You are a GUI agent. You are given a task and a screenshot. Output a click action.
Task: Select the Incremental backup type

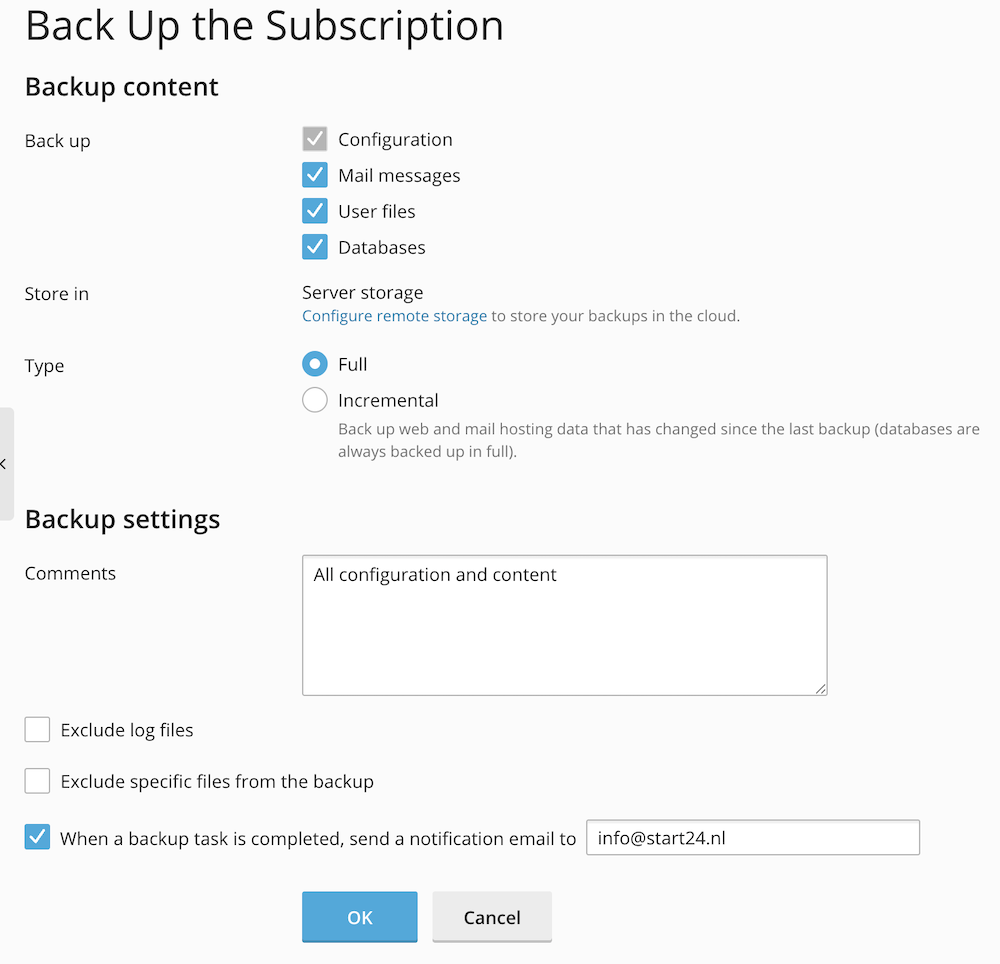click(315, 400)
